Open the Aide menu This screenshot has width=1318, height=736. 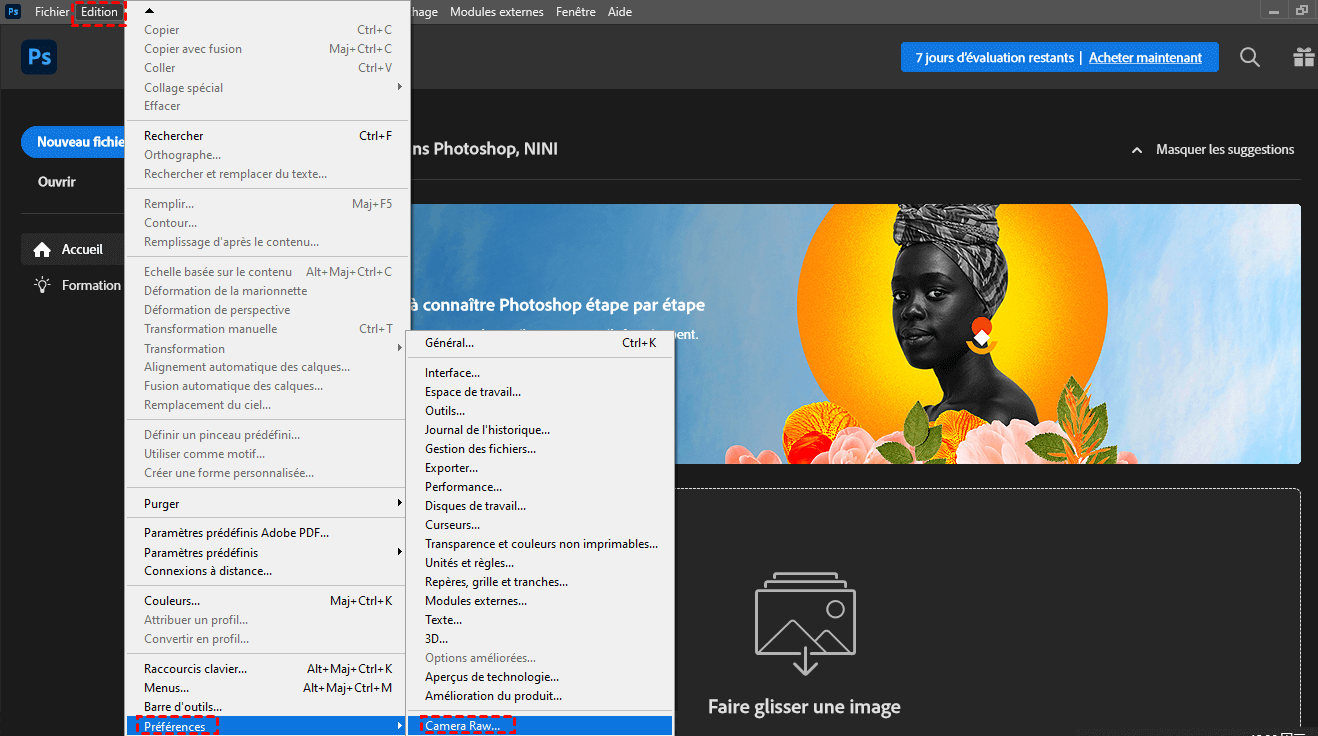coord(622,12)
